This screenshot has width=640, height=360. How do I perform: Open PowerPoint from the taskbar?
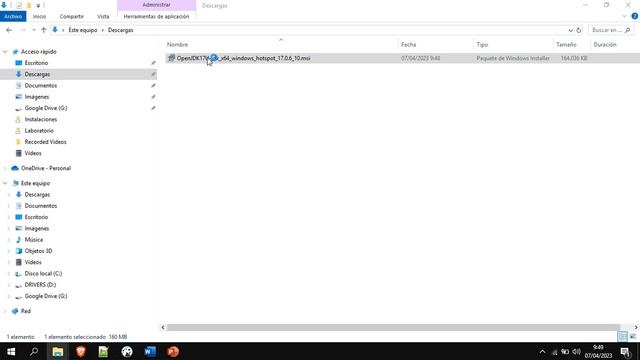(x=173, y=351)
